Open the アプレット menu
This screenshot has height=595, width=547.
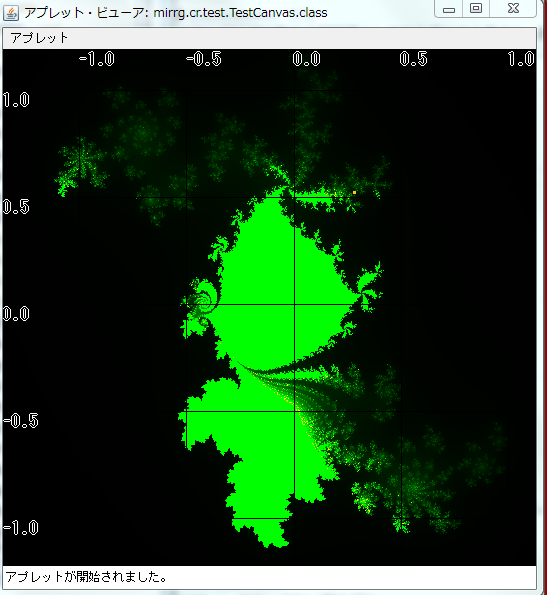click(39, 38)
